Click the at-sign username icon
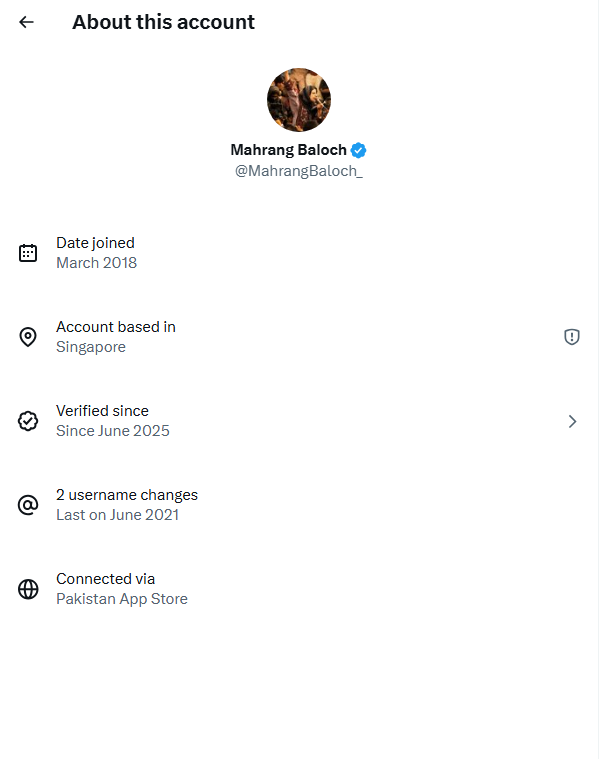Viewport: 601px width, 759px height. (28, 505)
